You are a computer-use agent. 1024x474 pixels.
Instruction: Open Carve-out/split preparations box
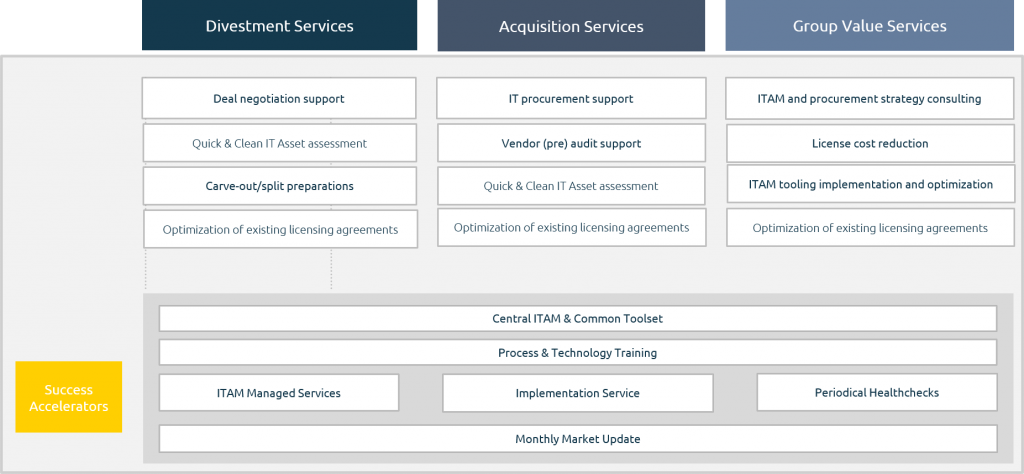(280, 186)
